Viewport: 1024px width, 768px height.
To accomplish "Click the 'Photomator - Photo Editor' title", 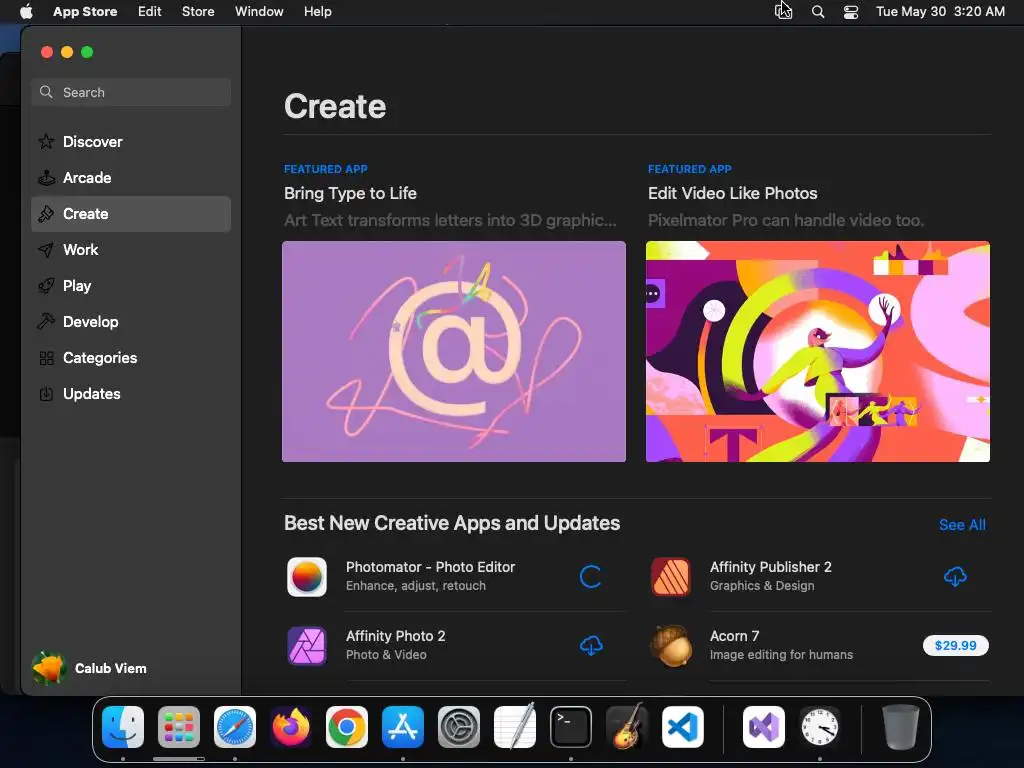I will pos(430,567).
